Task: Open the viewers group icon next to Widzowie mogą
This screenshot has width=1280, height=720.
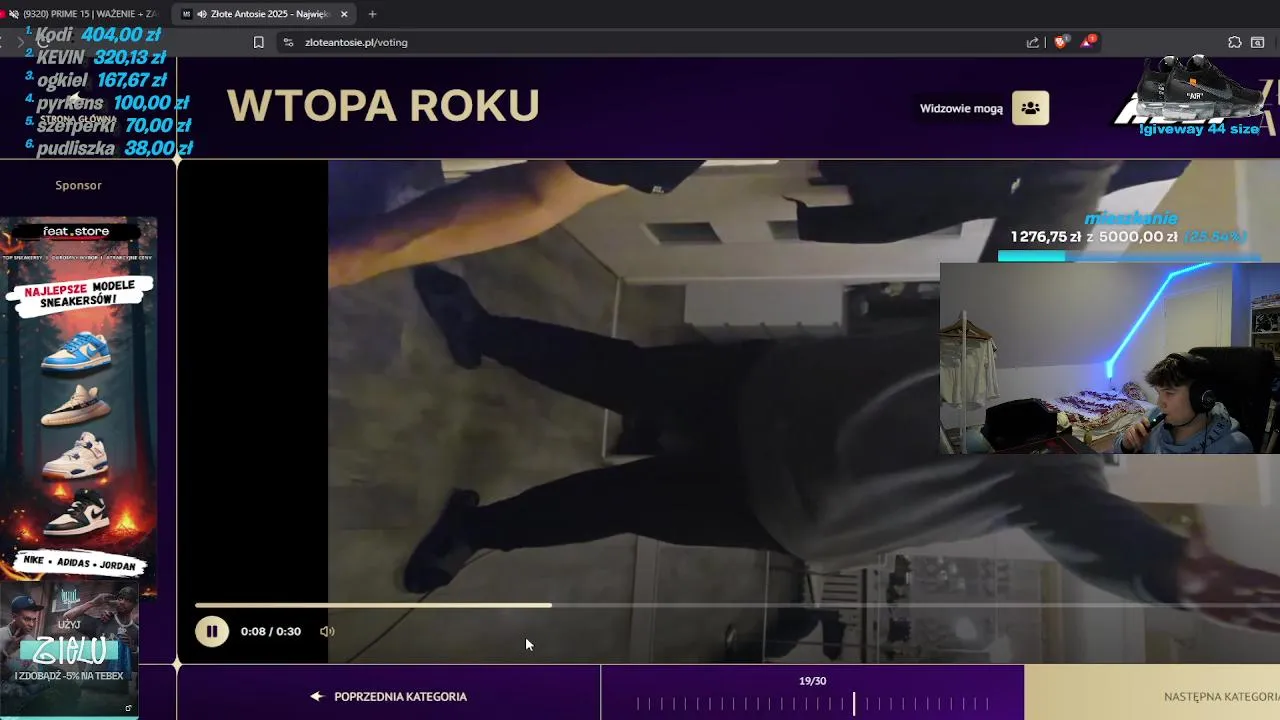Action: click(1030, 108)
